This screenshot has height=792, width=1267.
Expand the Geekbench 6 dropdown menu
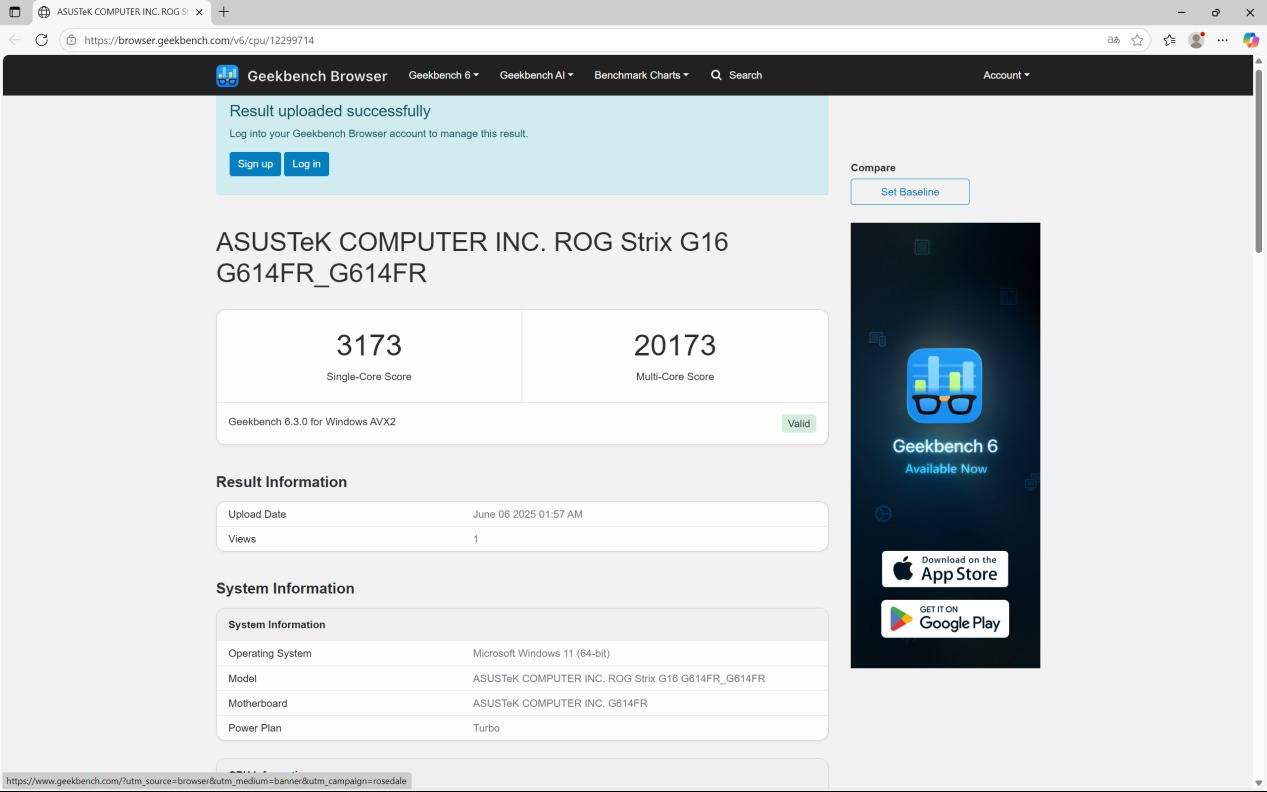coord(443,75)
